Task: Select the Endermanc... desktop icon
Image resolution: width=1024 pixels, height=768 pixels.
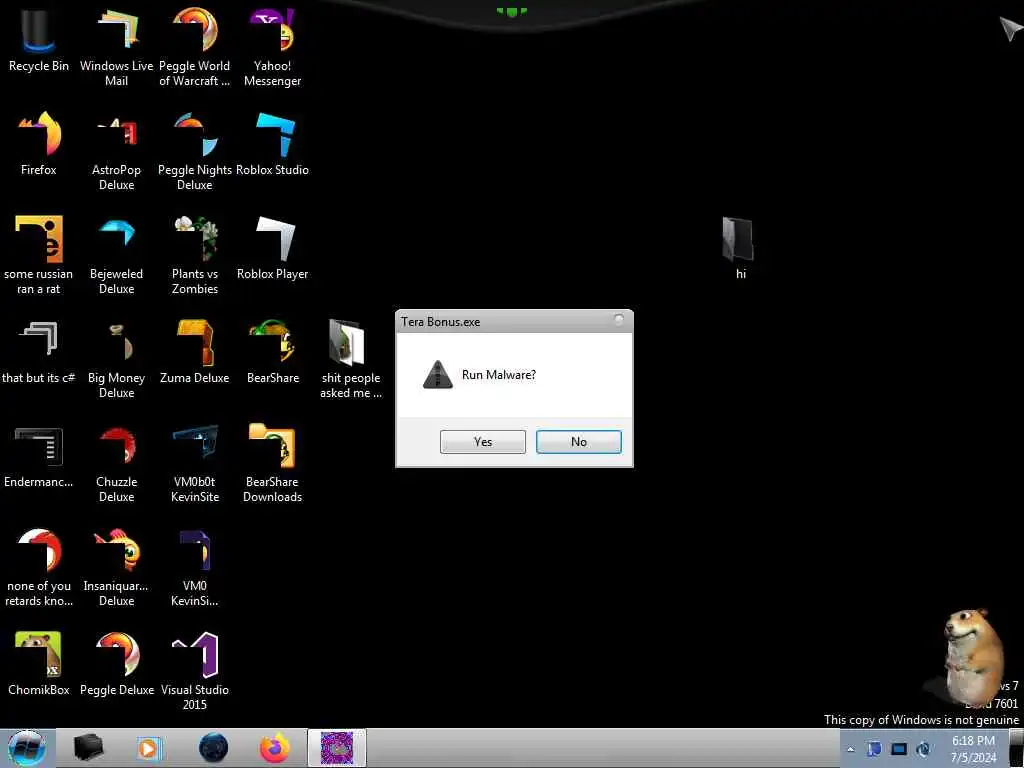Action: [x=39, y=456]
